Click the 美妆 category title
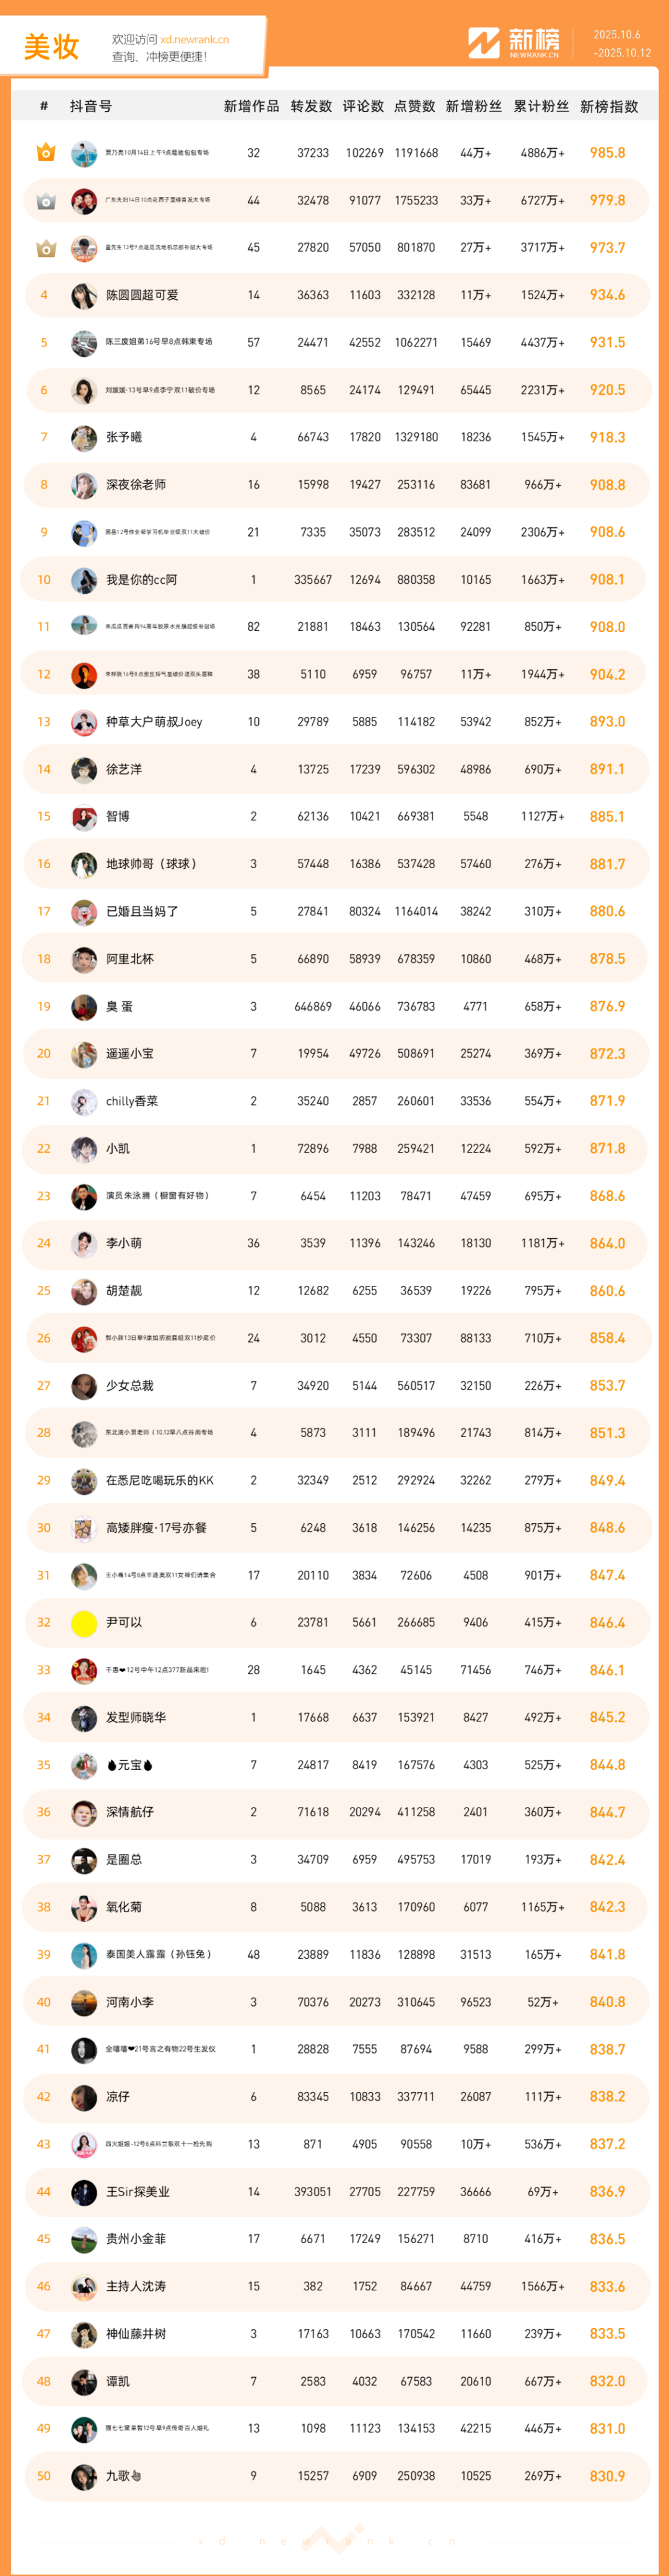This screenshot has width=669, height=2576. 51,47
